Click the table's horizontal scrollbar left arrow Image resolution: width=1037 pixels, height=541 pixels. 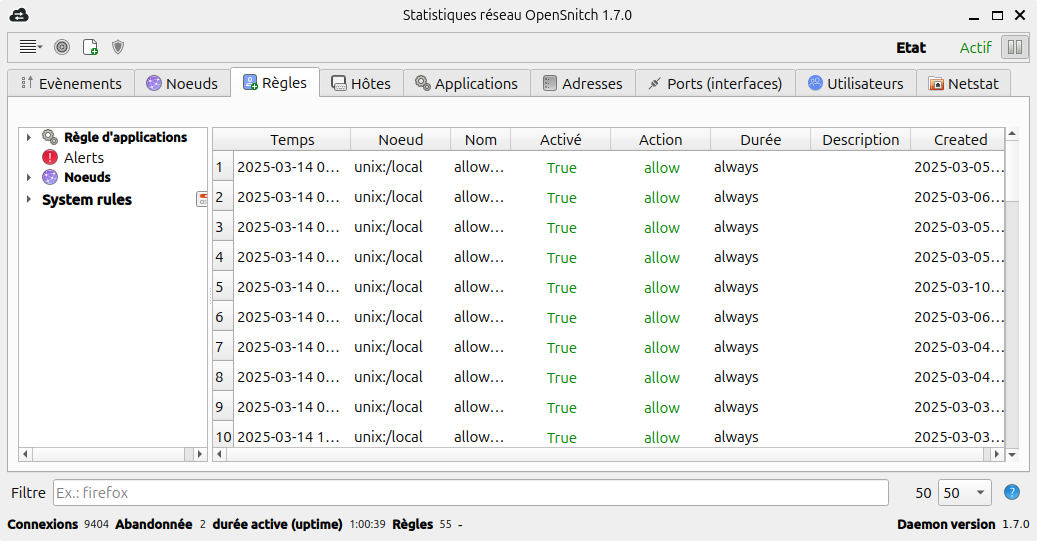[220, 454]
